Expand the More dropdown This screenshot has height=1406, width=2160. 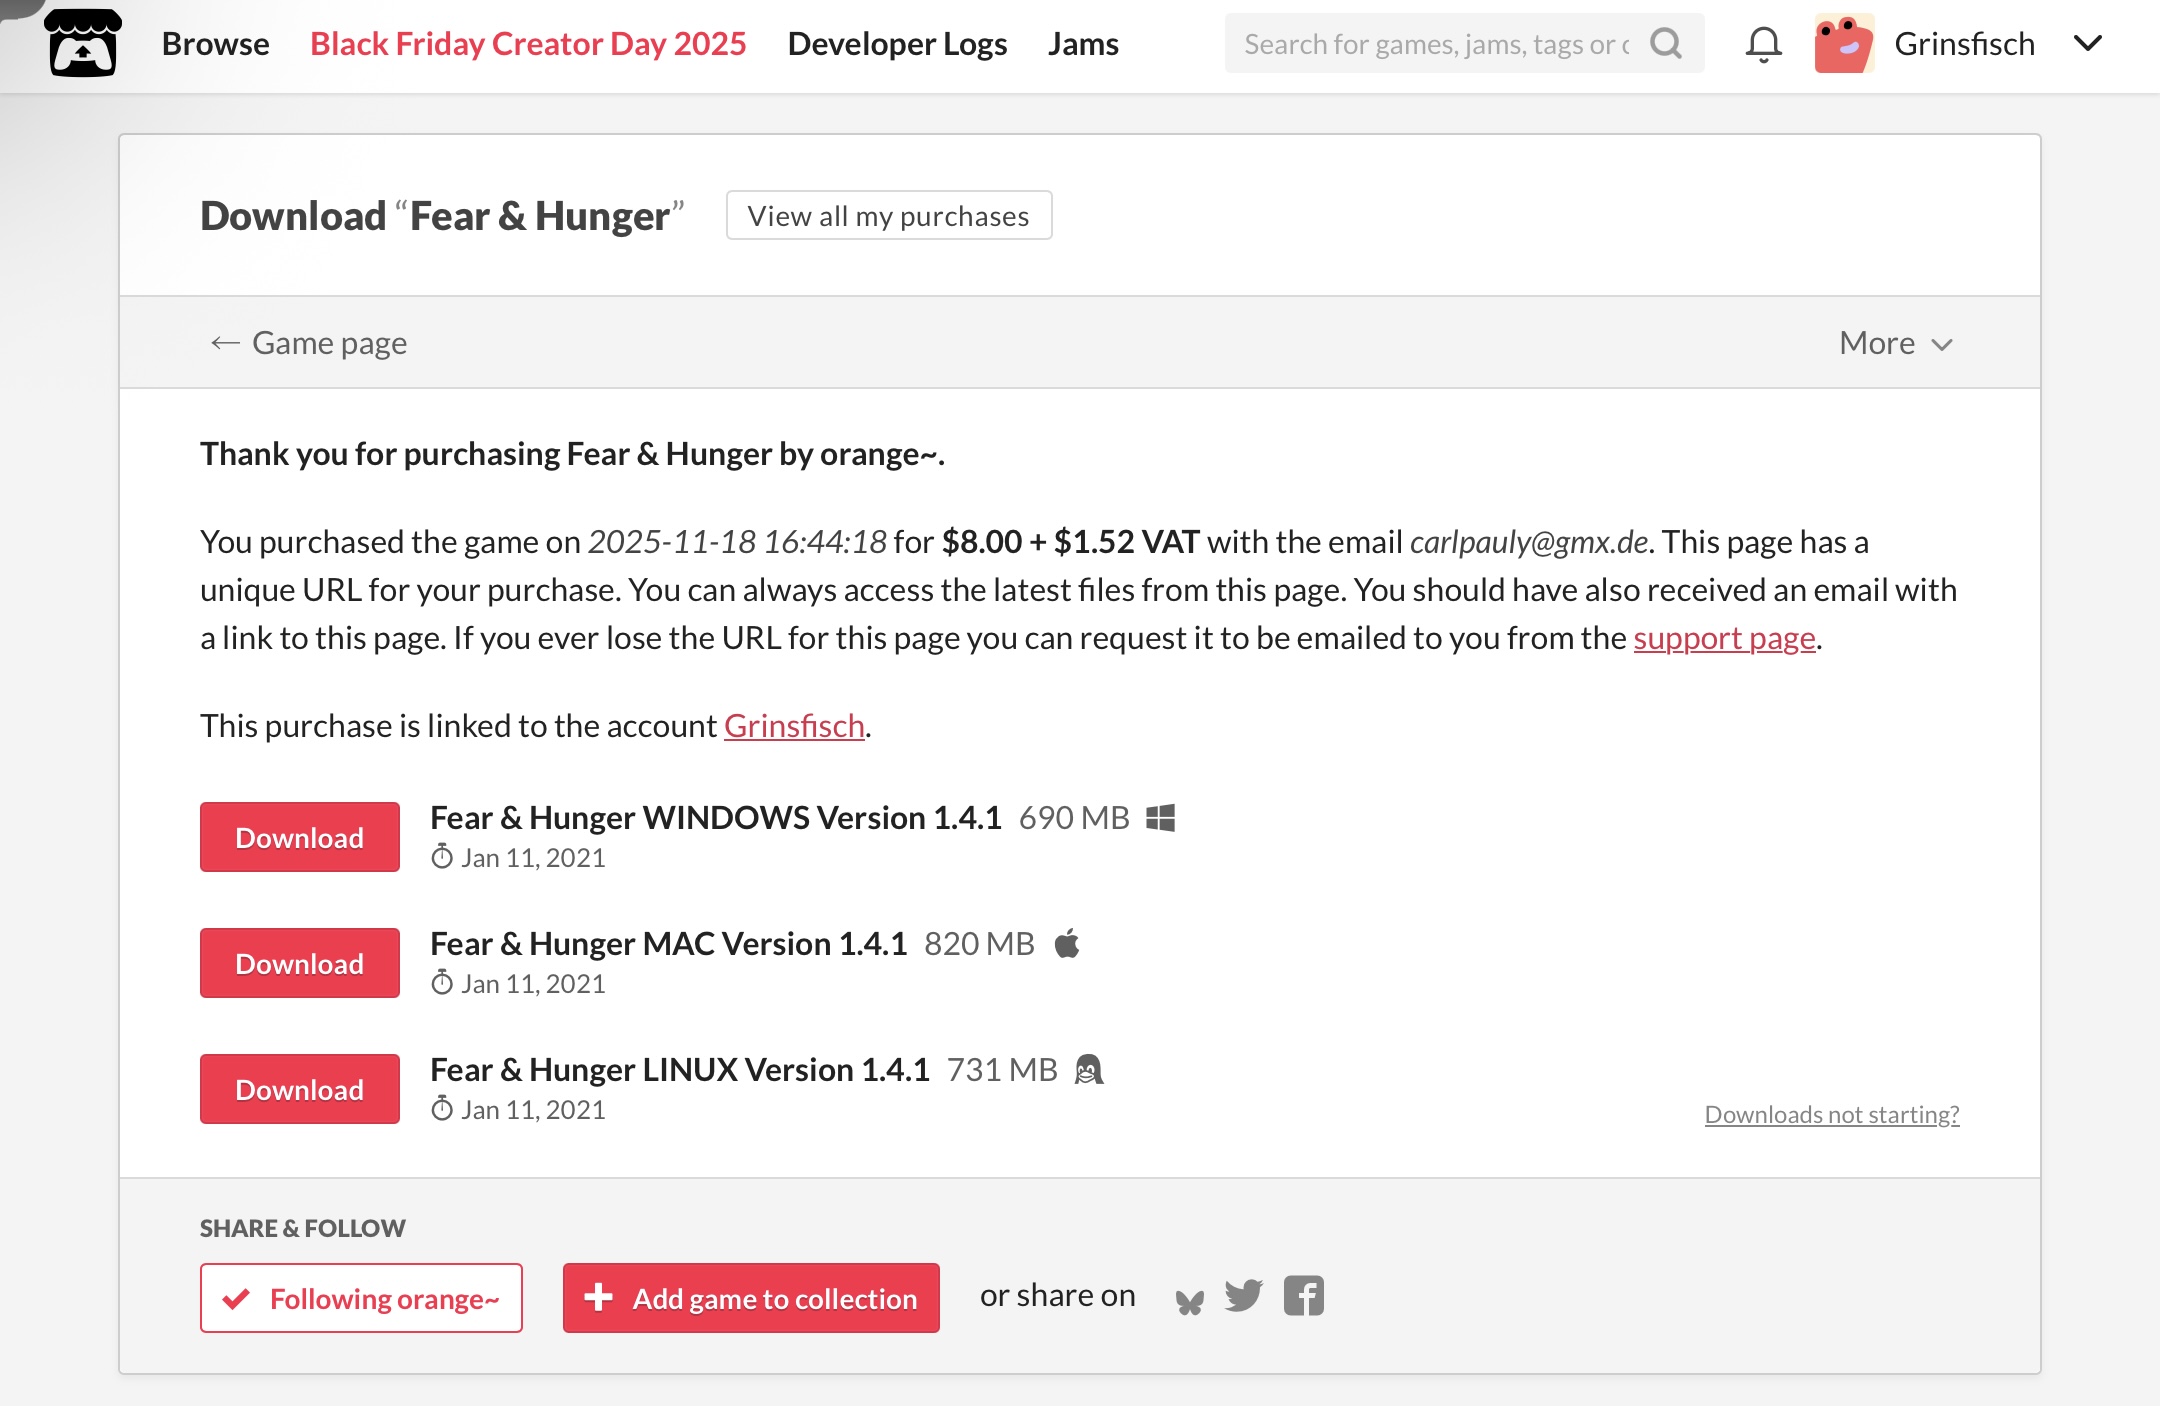pyautogui.click(x=1895, y=343)
